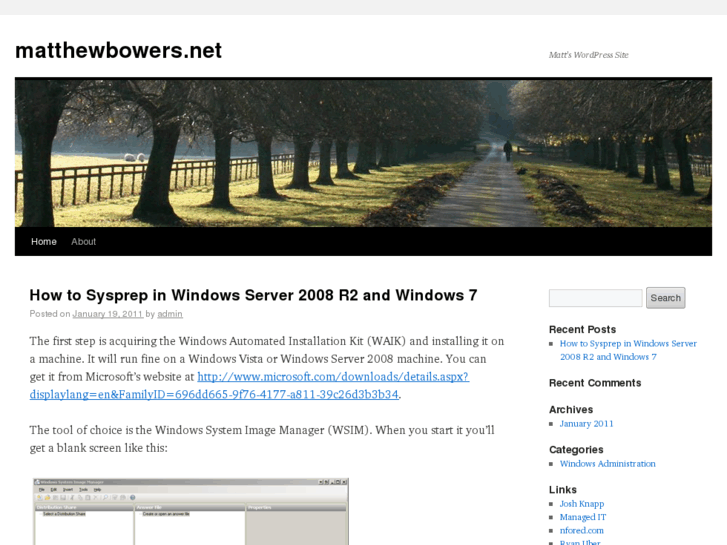Image resolution: width=727 pixels, height=545 pixels.
Task: Follow the microsoft.com downloads details link
Action: [249, 385]
